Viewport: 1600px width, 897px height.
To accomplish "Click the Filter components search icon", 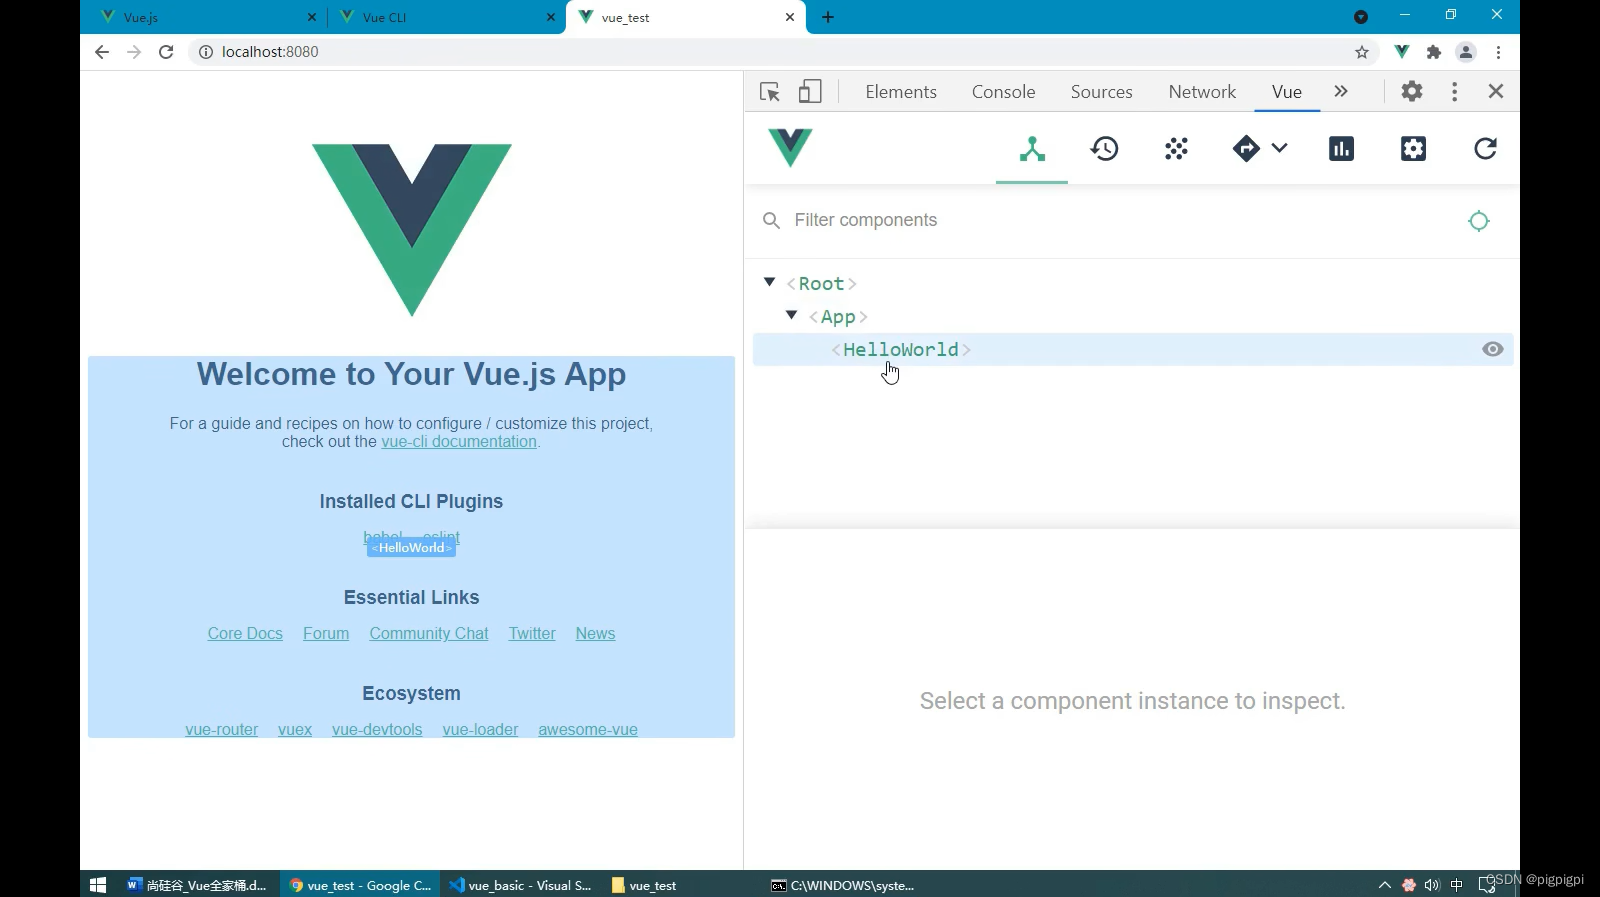I will coord(771,220).
